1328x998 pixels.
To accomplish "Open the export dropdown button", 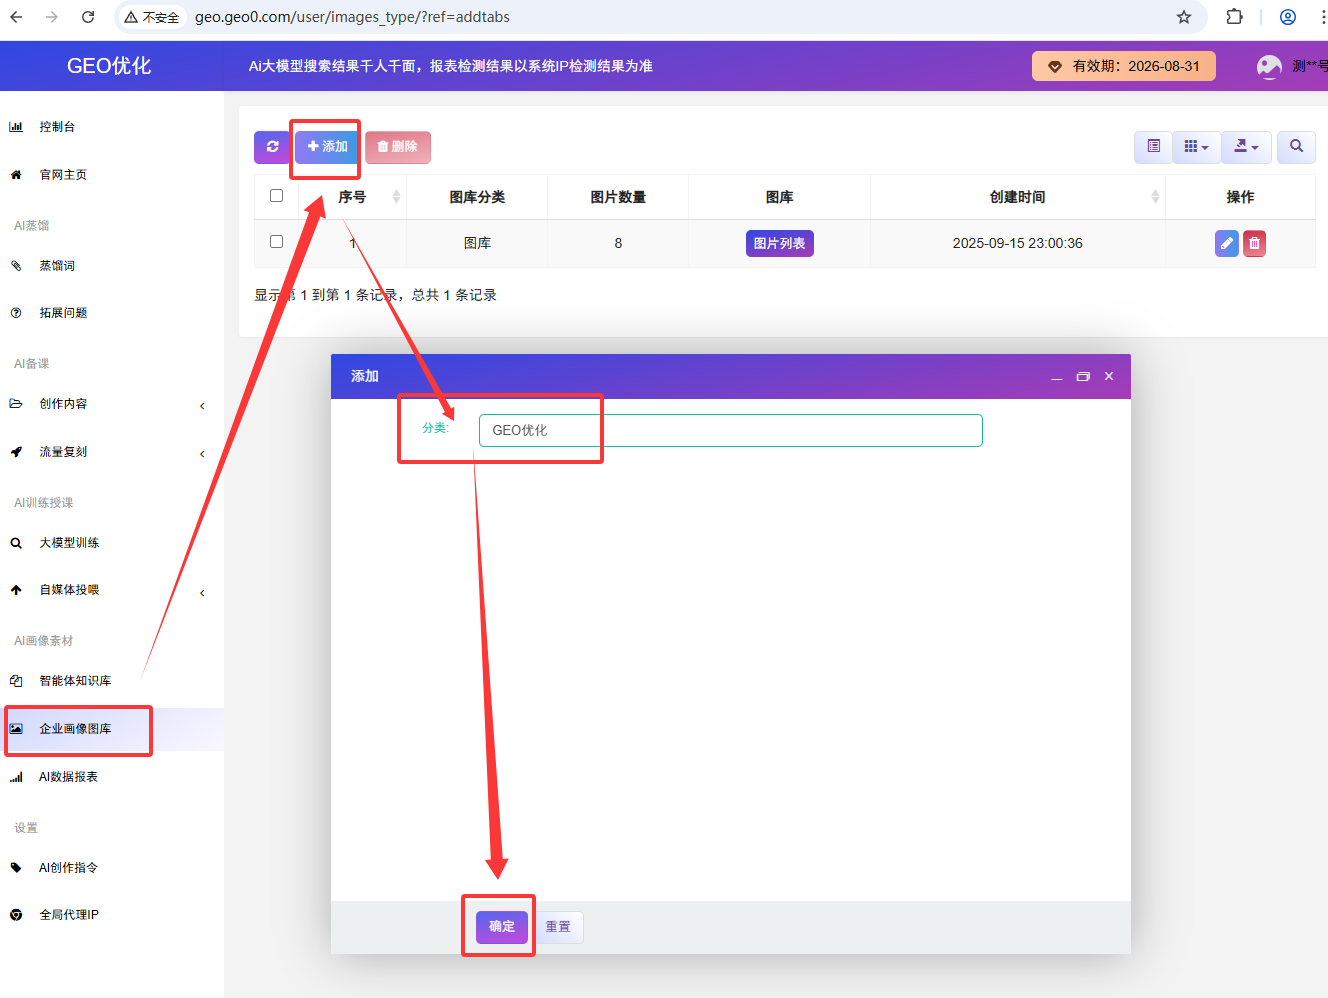I will [1246, 147].
